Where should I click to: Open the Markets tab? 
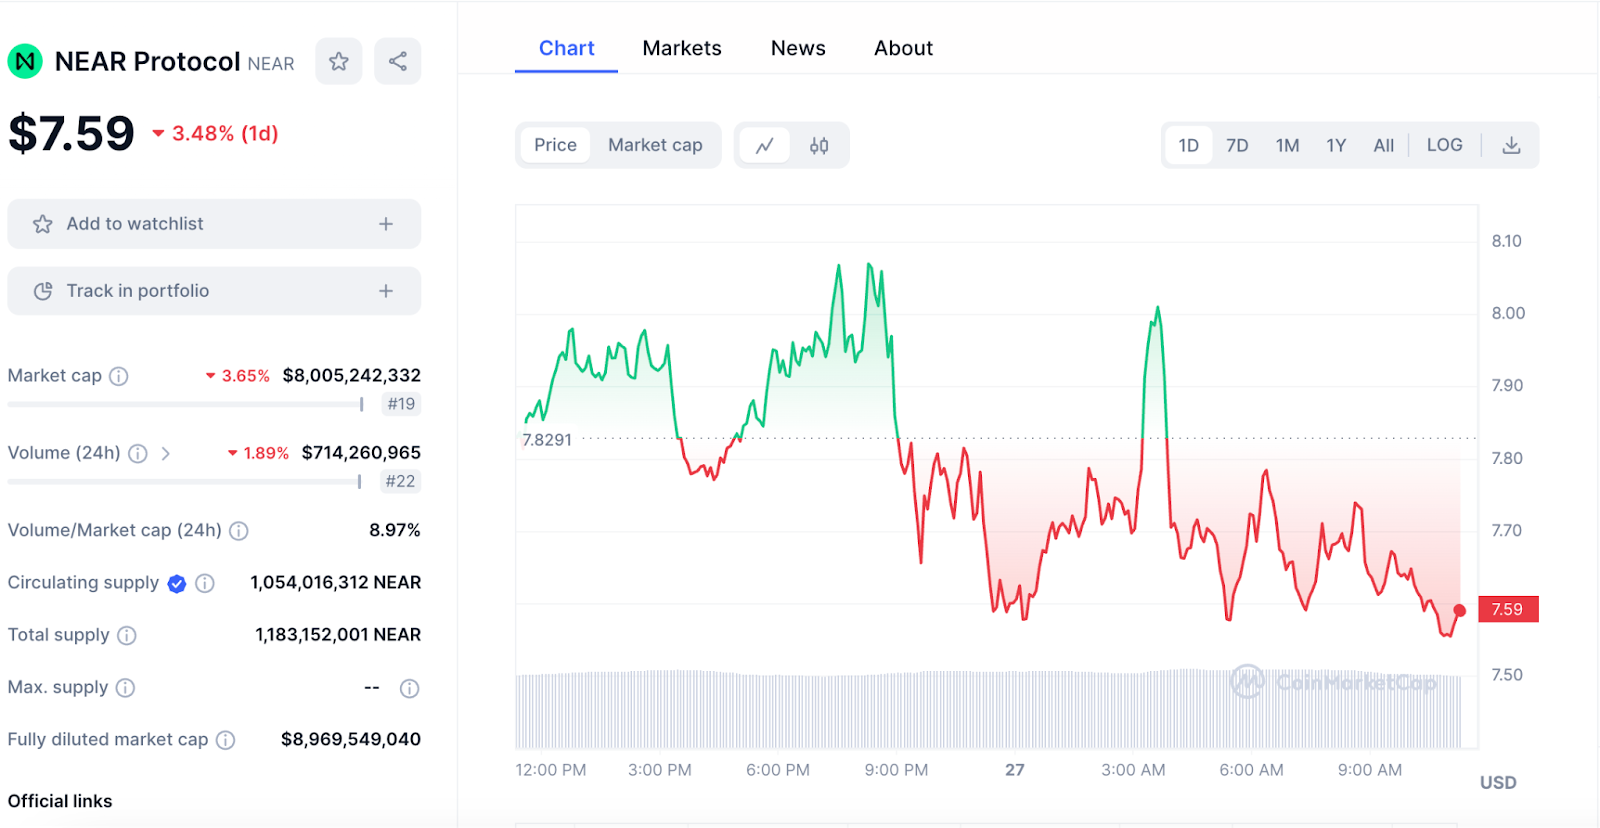pyautogui.click(x=682, y=48)
